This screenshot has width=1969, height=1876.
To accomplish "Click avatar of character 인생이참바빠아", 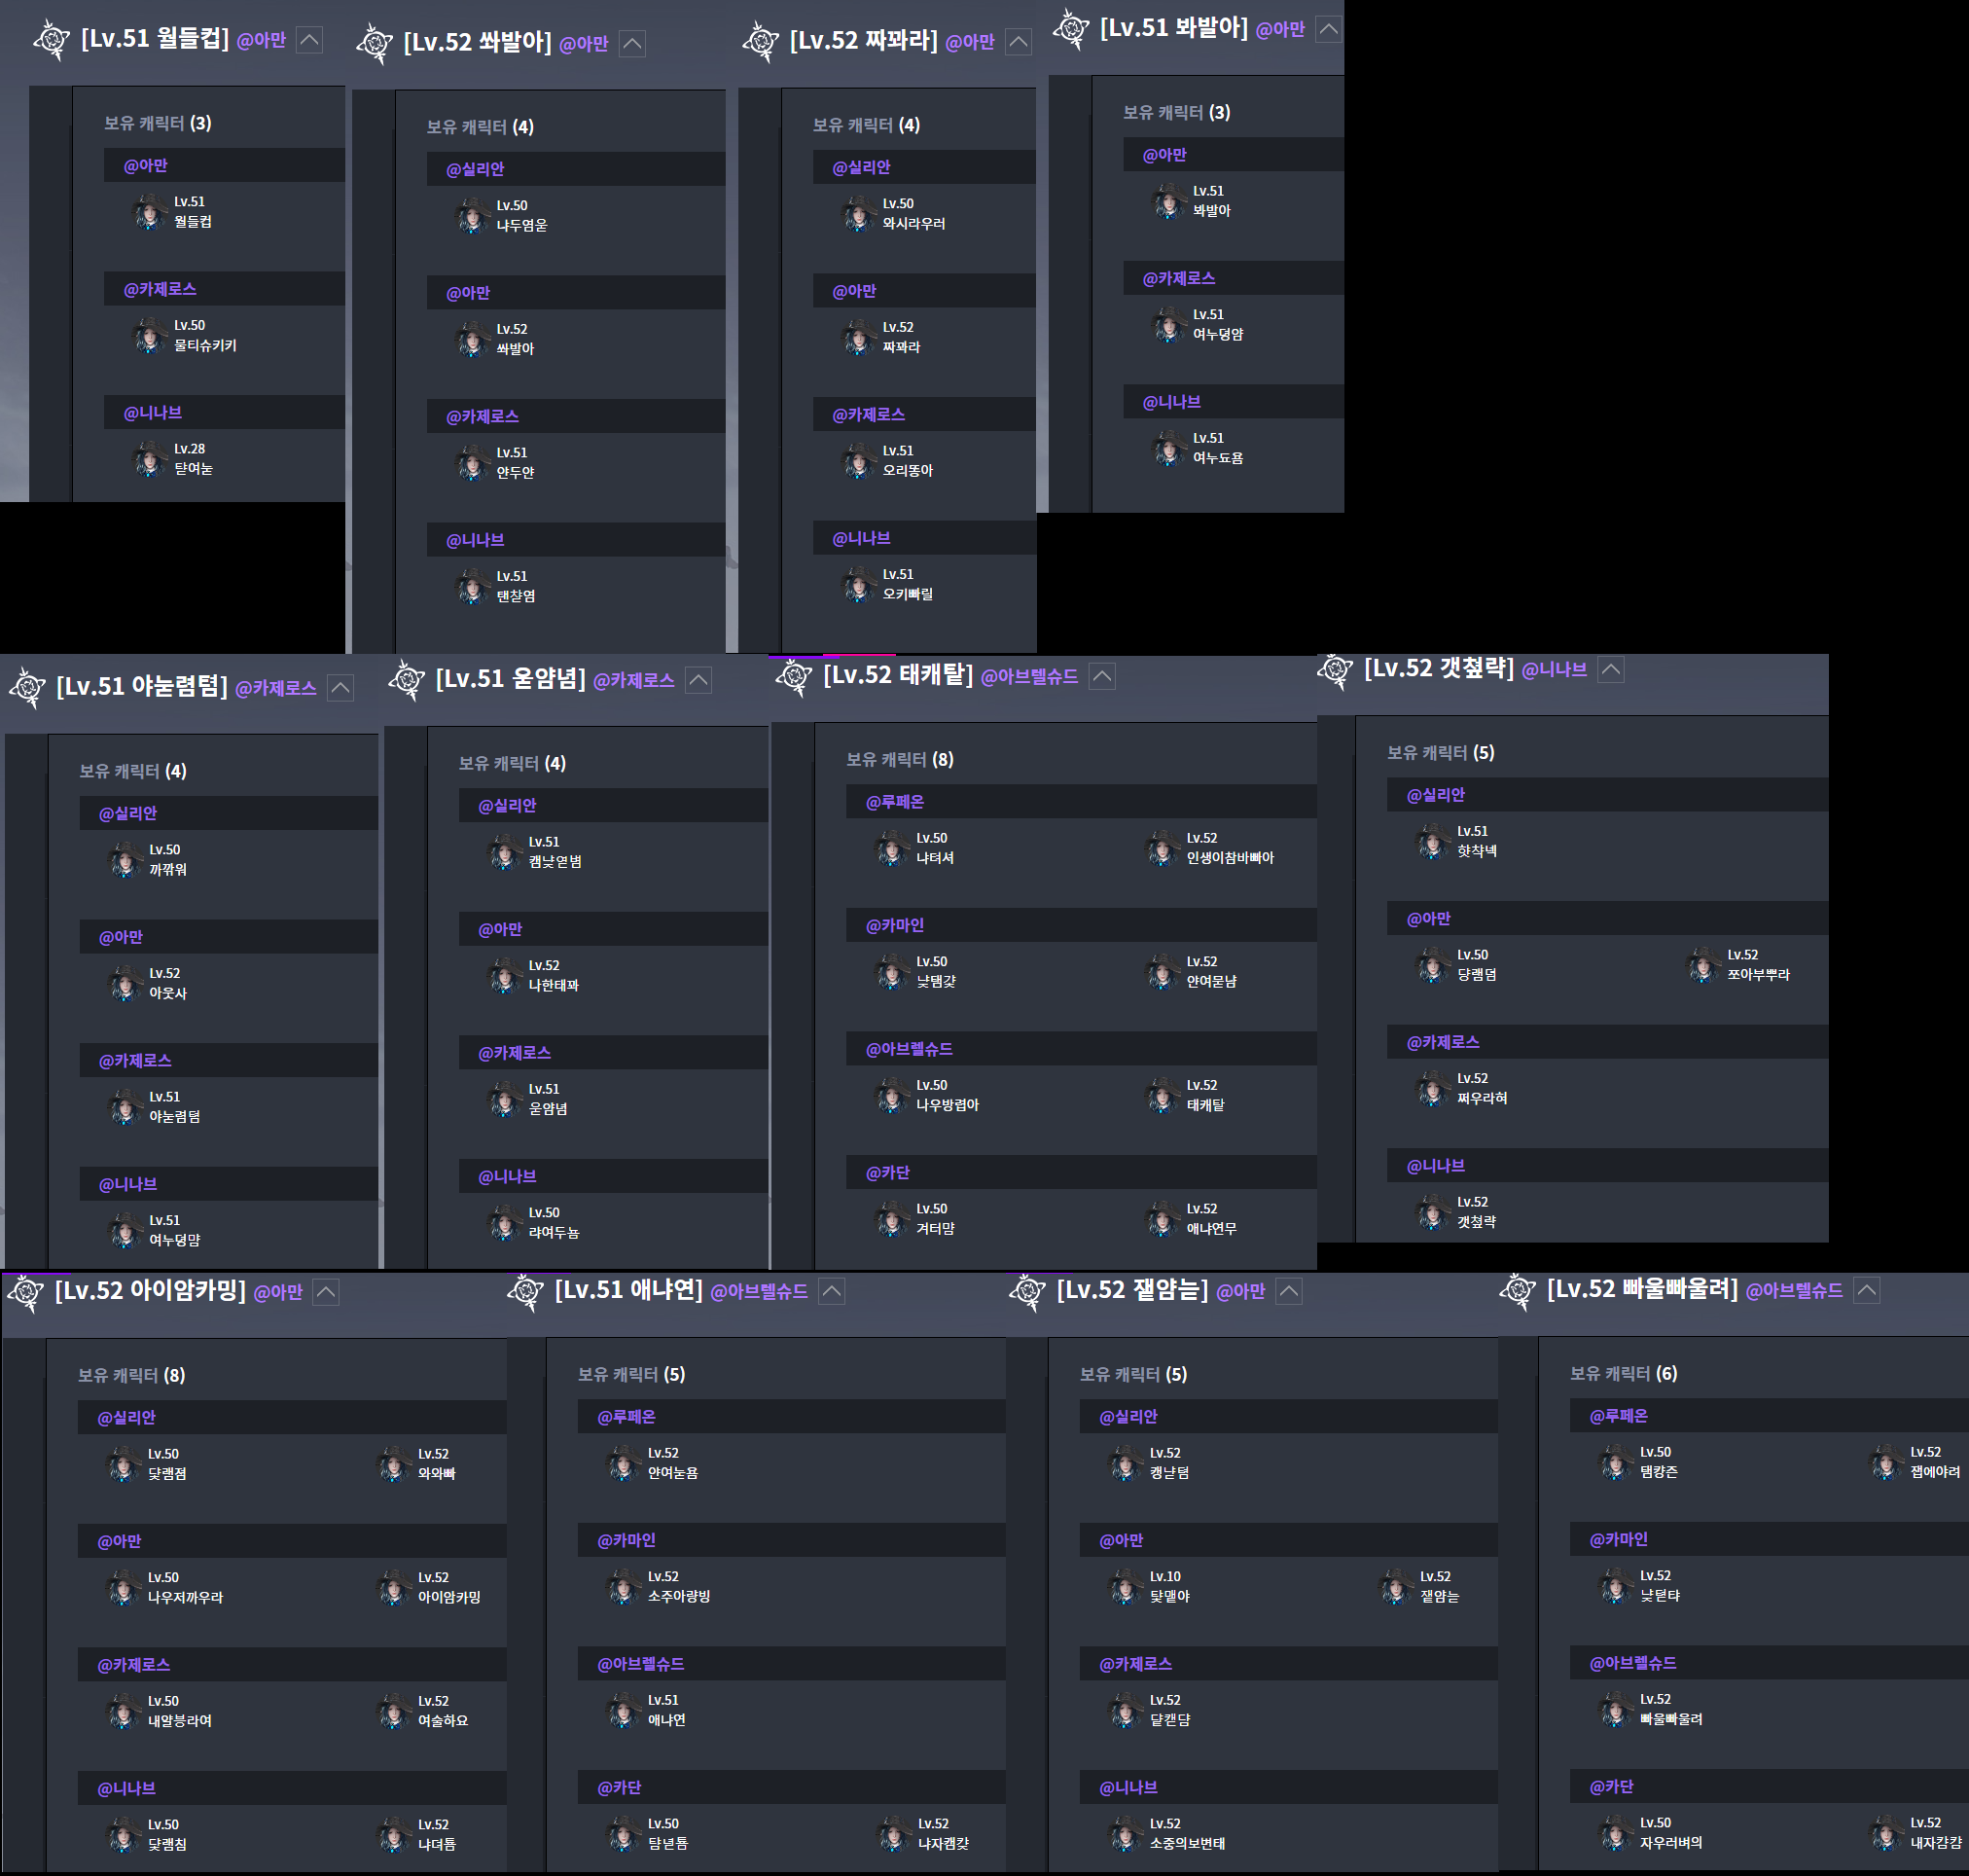I will tap(1161, 848).
